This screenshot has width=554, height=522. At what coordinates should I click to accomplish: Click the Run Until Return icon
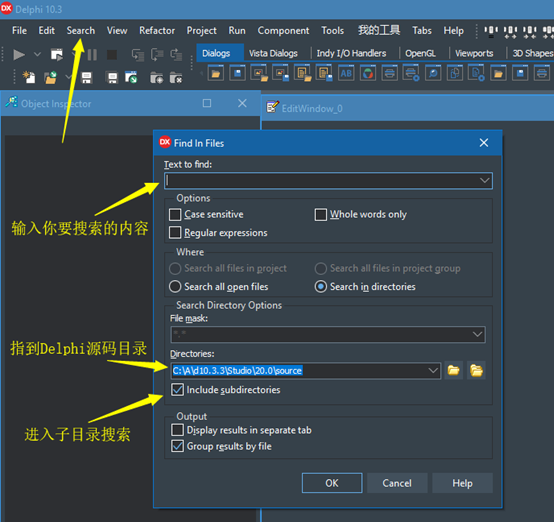tap(176, 55)
